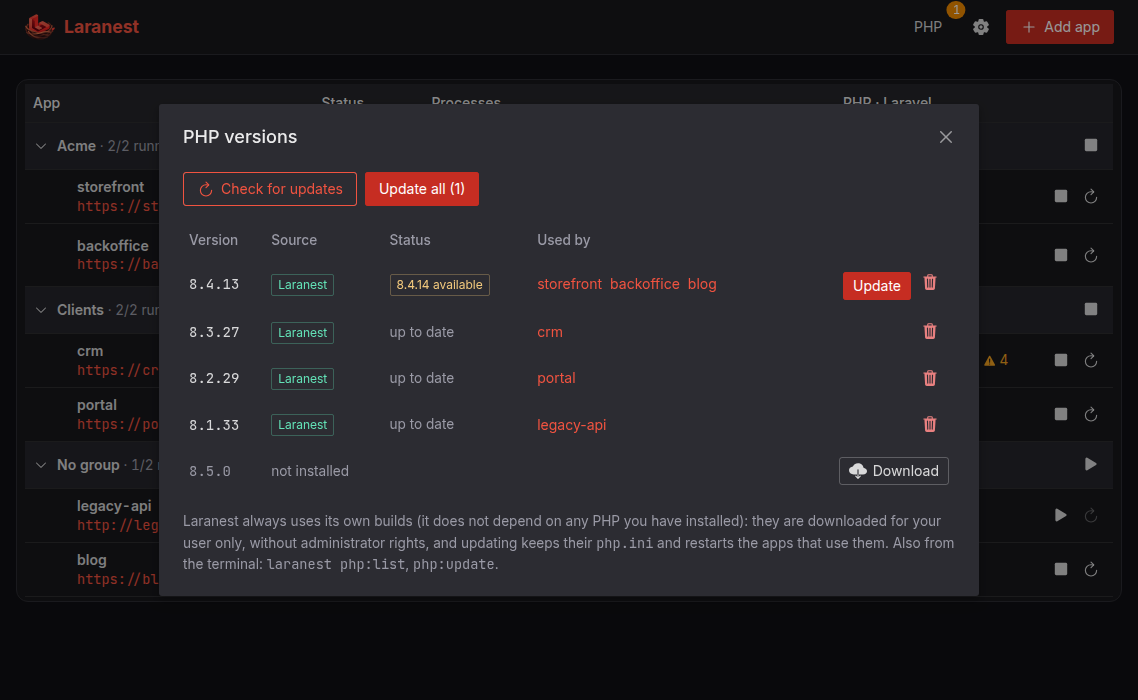Restart the blog app
Viewport: 1138px width, 700px height.
tap(1090, 569)
